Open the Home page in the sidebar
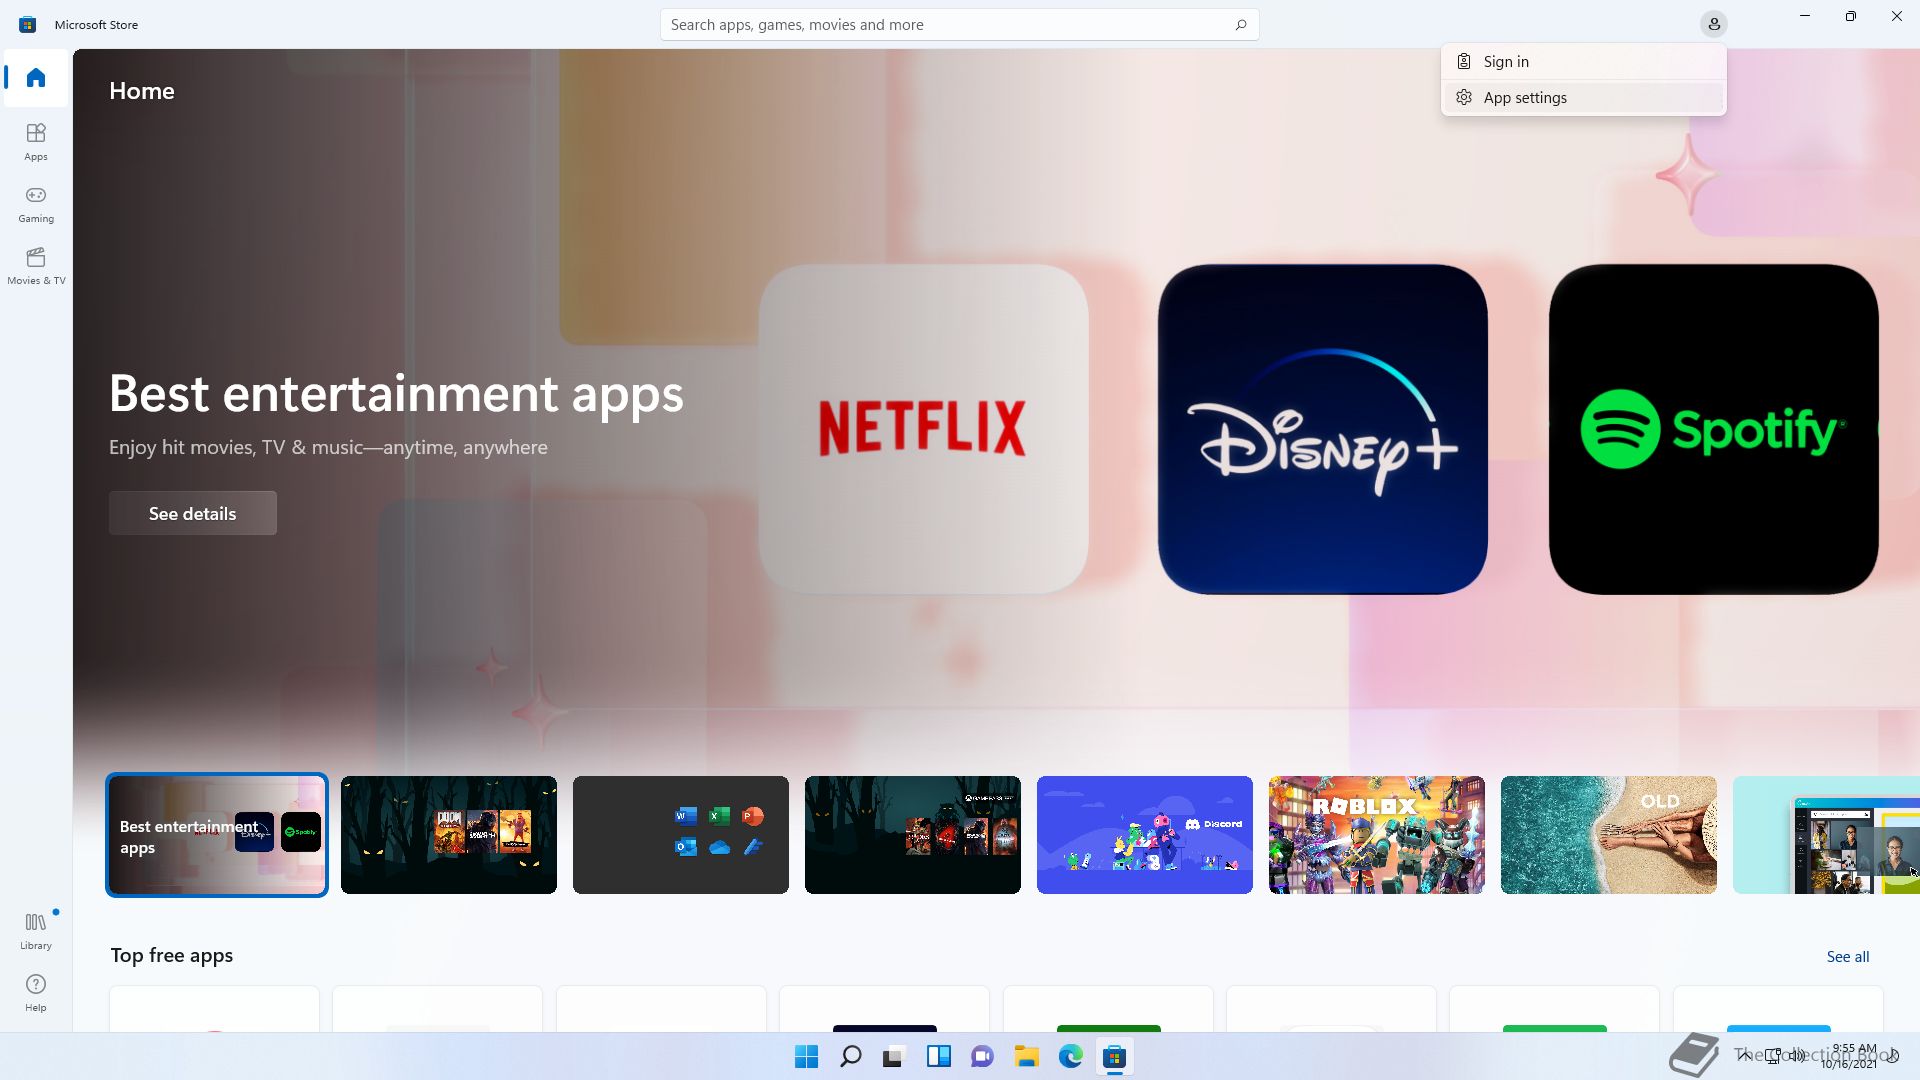1920x1080 pixels. click(36, 78)
